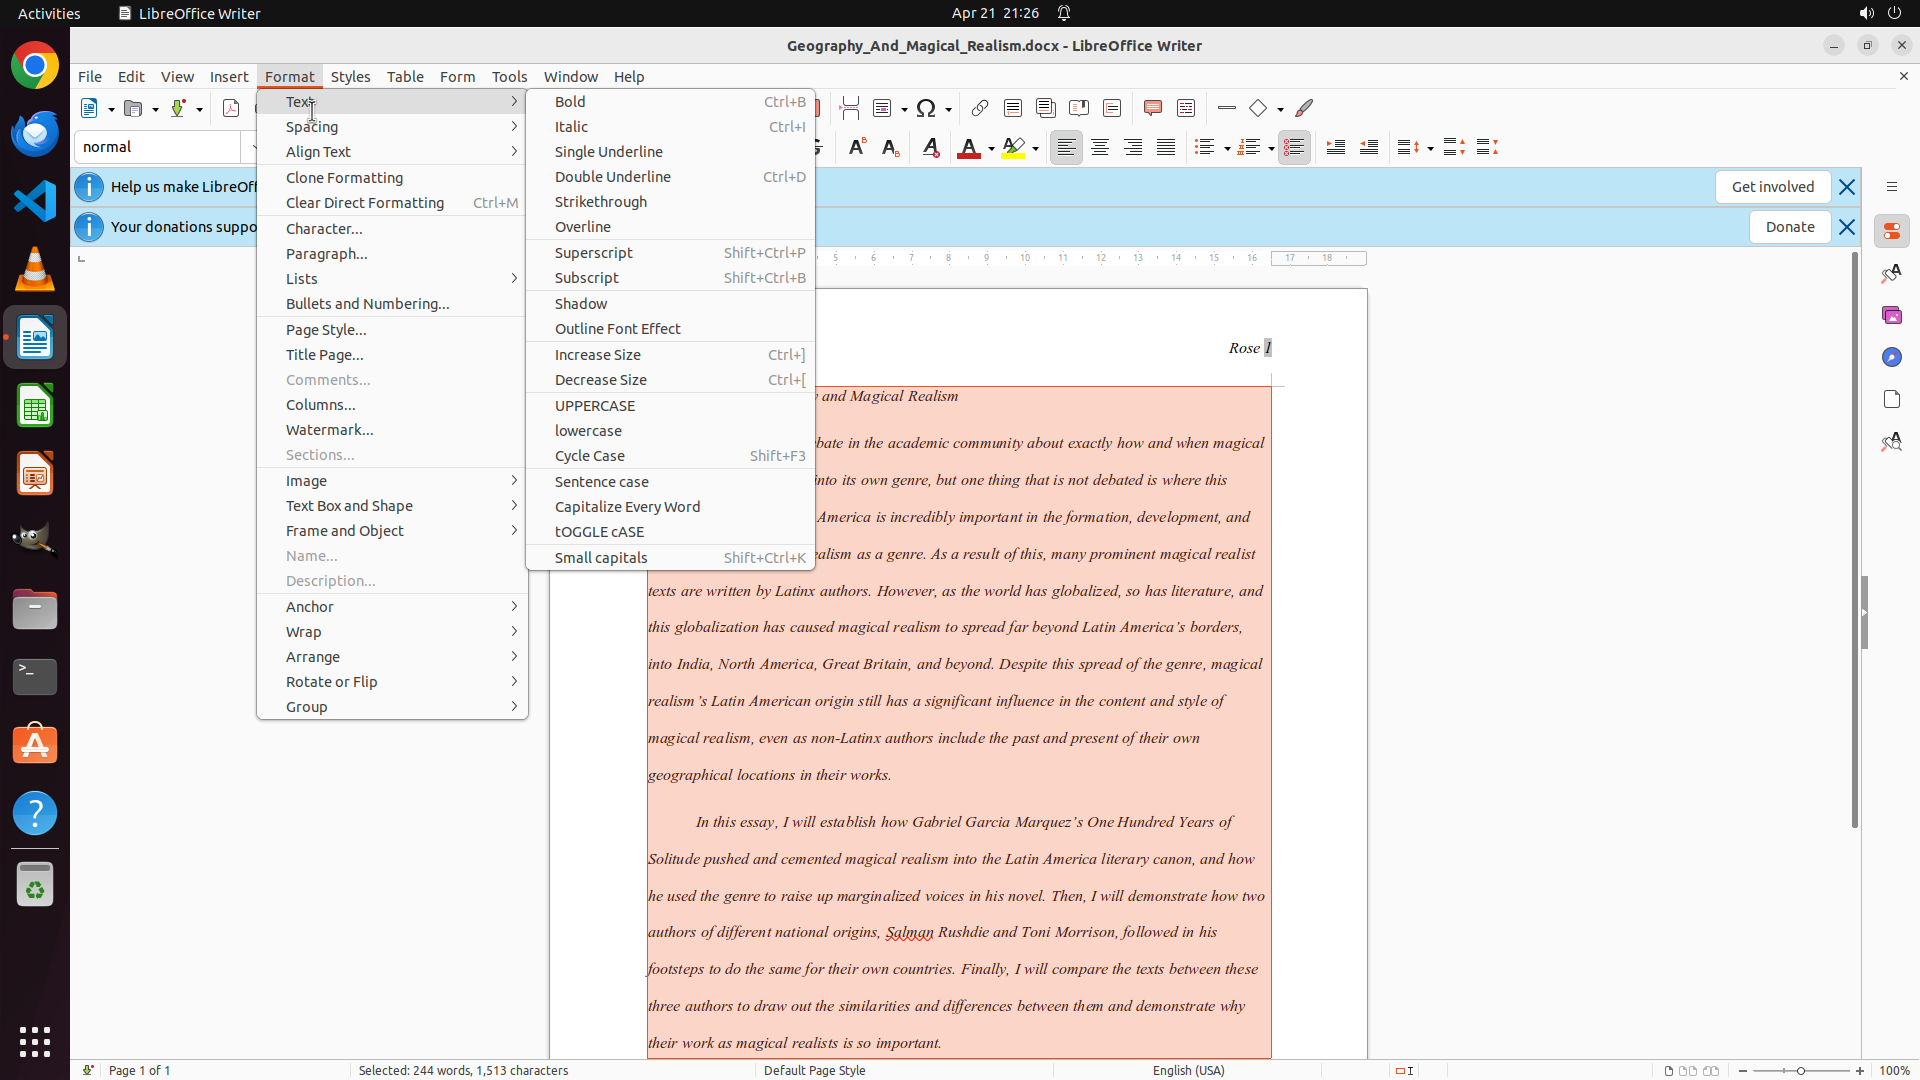This screenshot has height=1080, width=1920.
Task: Click the paragraph style box showing normal
Action: tap(157, 147)
